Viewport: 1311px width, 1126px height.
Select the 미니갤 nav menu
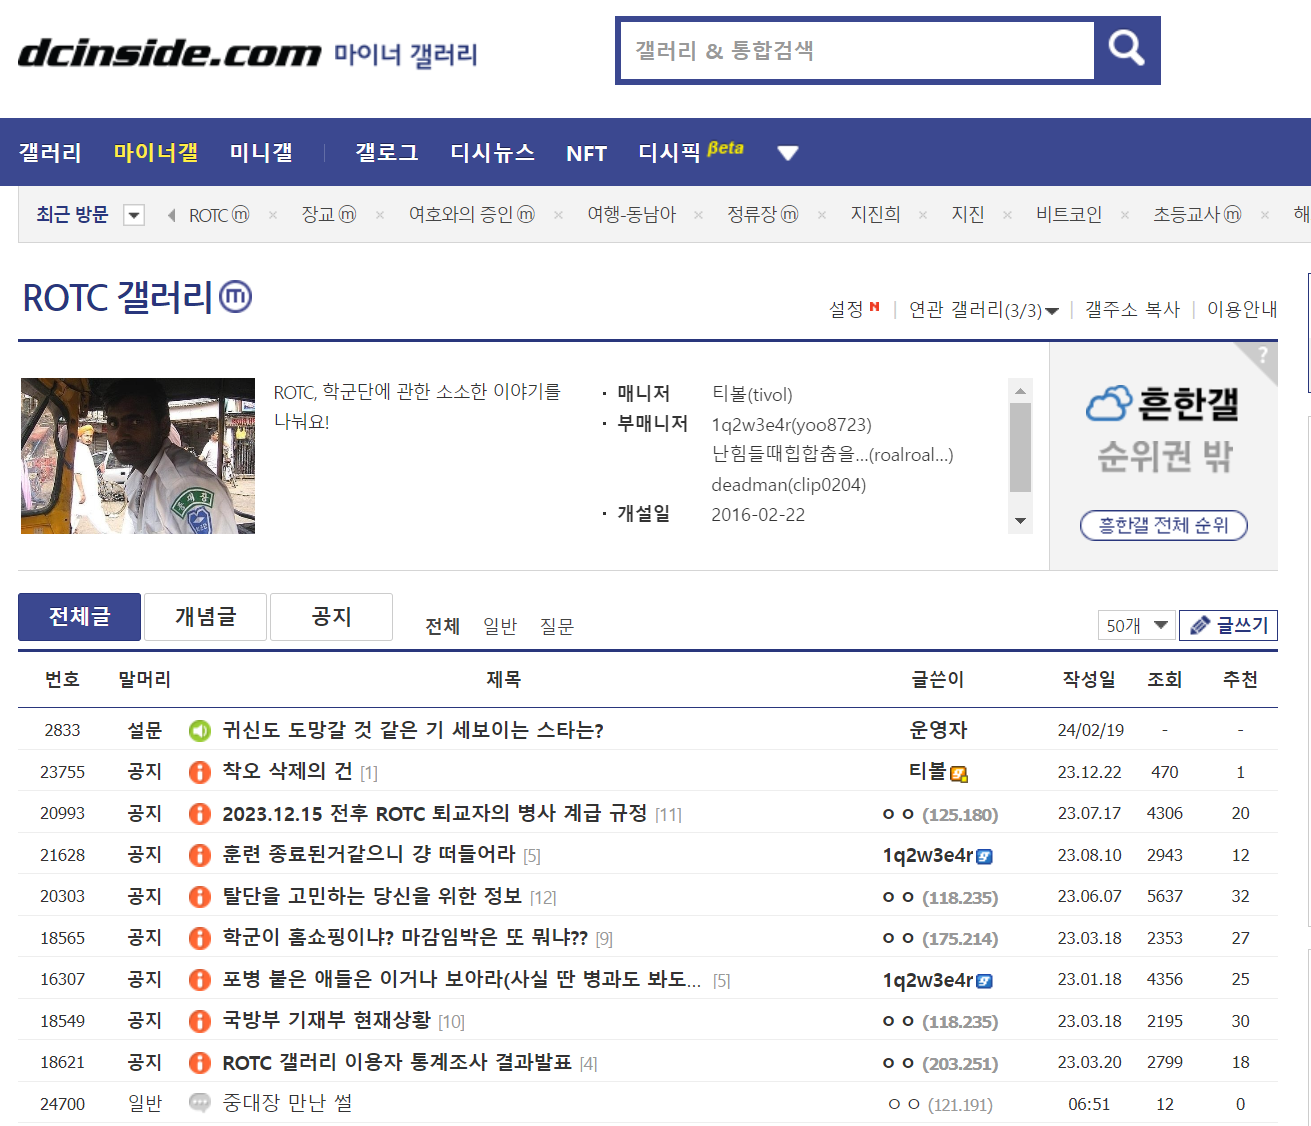(261, 153)
